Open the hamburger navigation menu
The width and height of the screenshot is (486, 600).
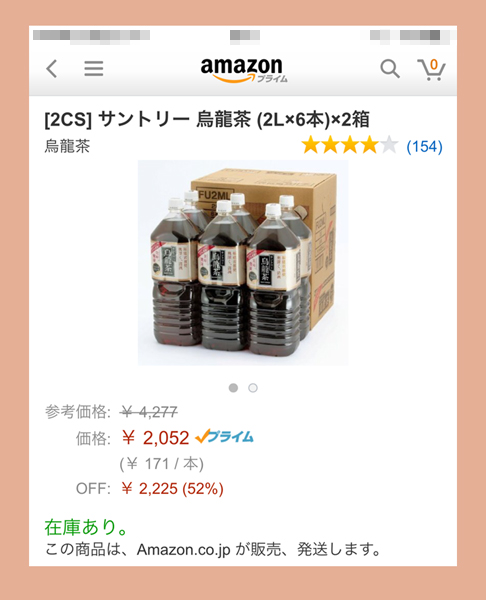(94, 69)
